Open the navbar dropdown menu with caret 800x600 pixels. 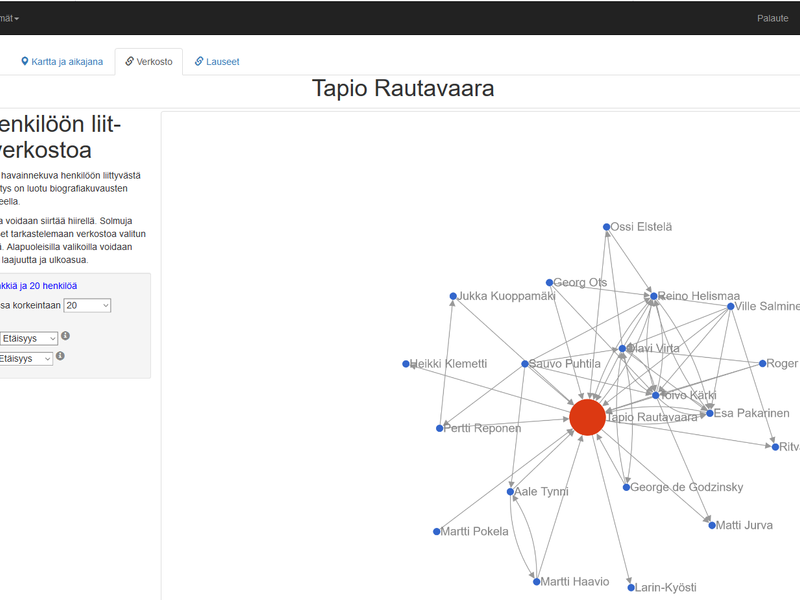pos(10,18)
